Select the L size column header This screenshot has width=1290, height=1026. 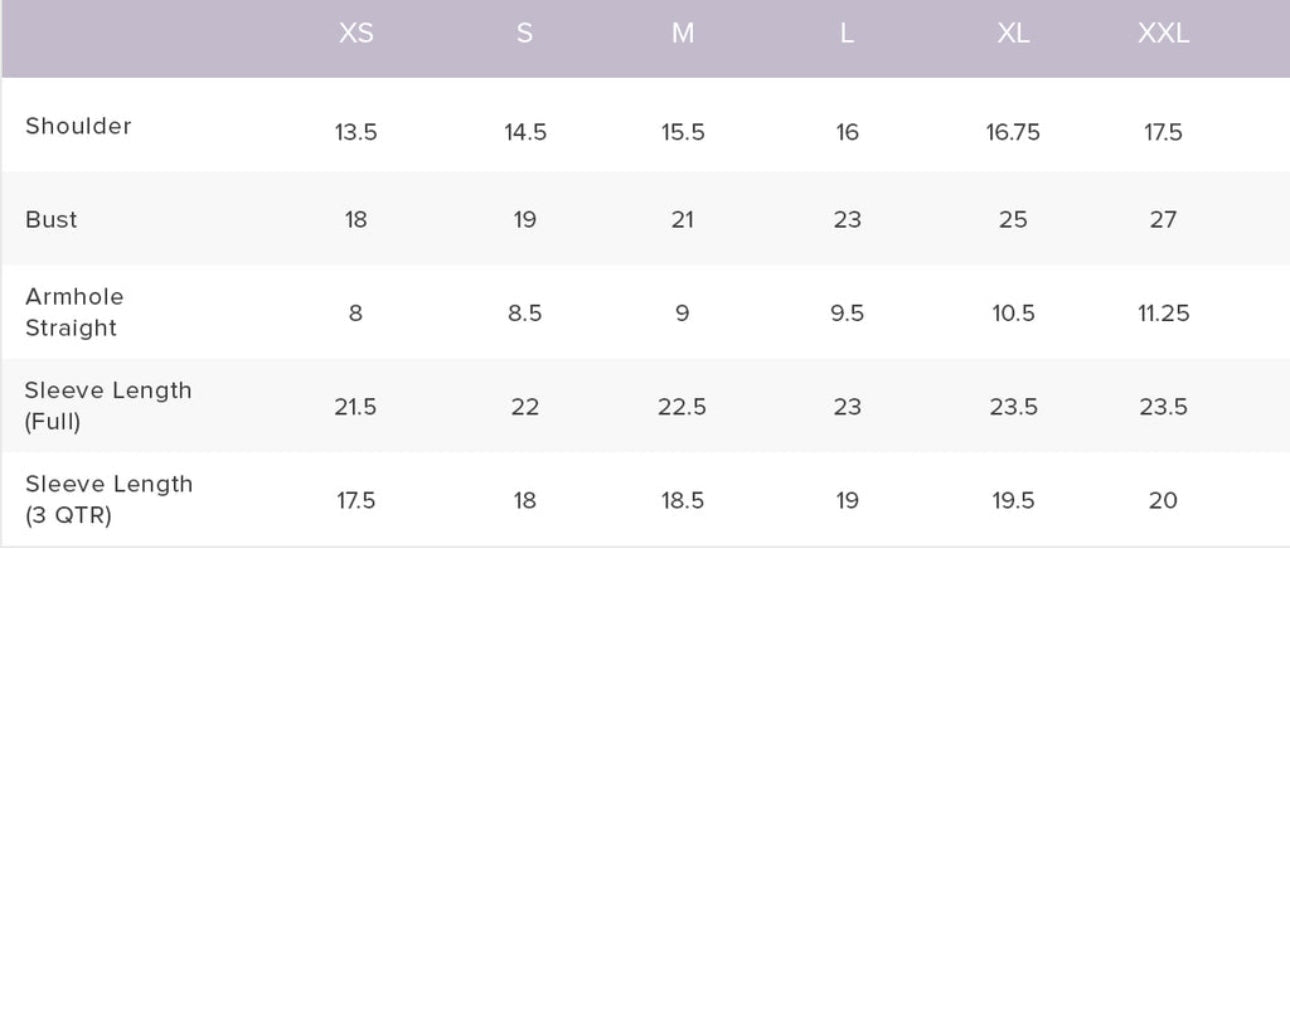[846, 34]
